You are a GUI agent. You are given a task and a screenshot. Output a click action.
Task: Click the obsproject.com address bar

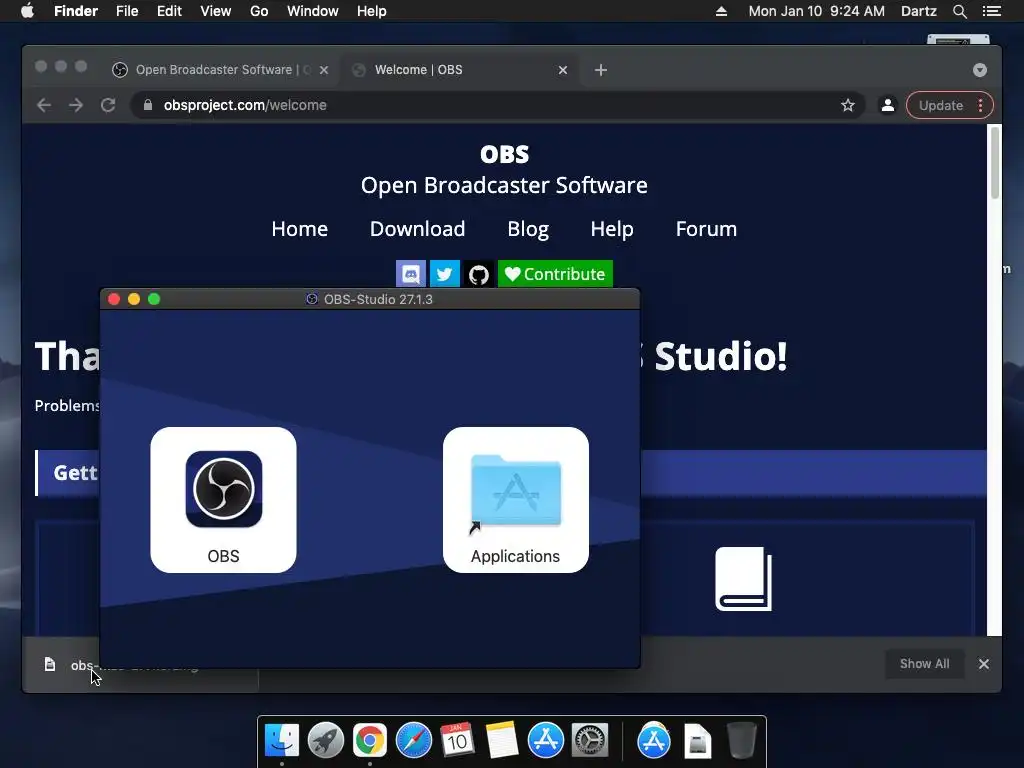(498, 105)
